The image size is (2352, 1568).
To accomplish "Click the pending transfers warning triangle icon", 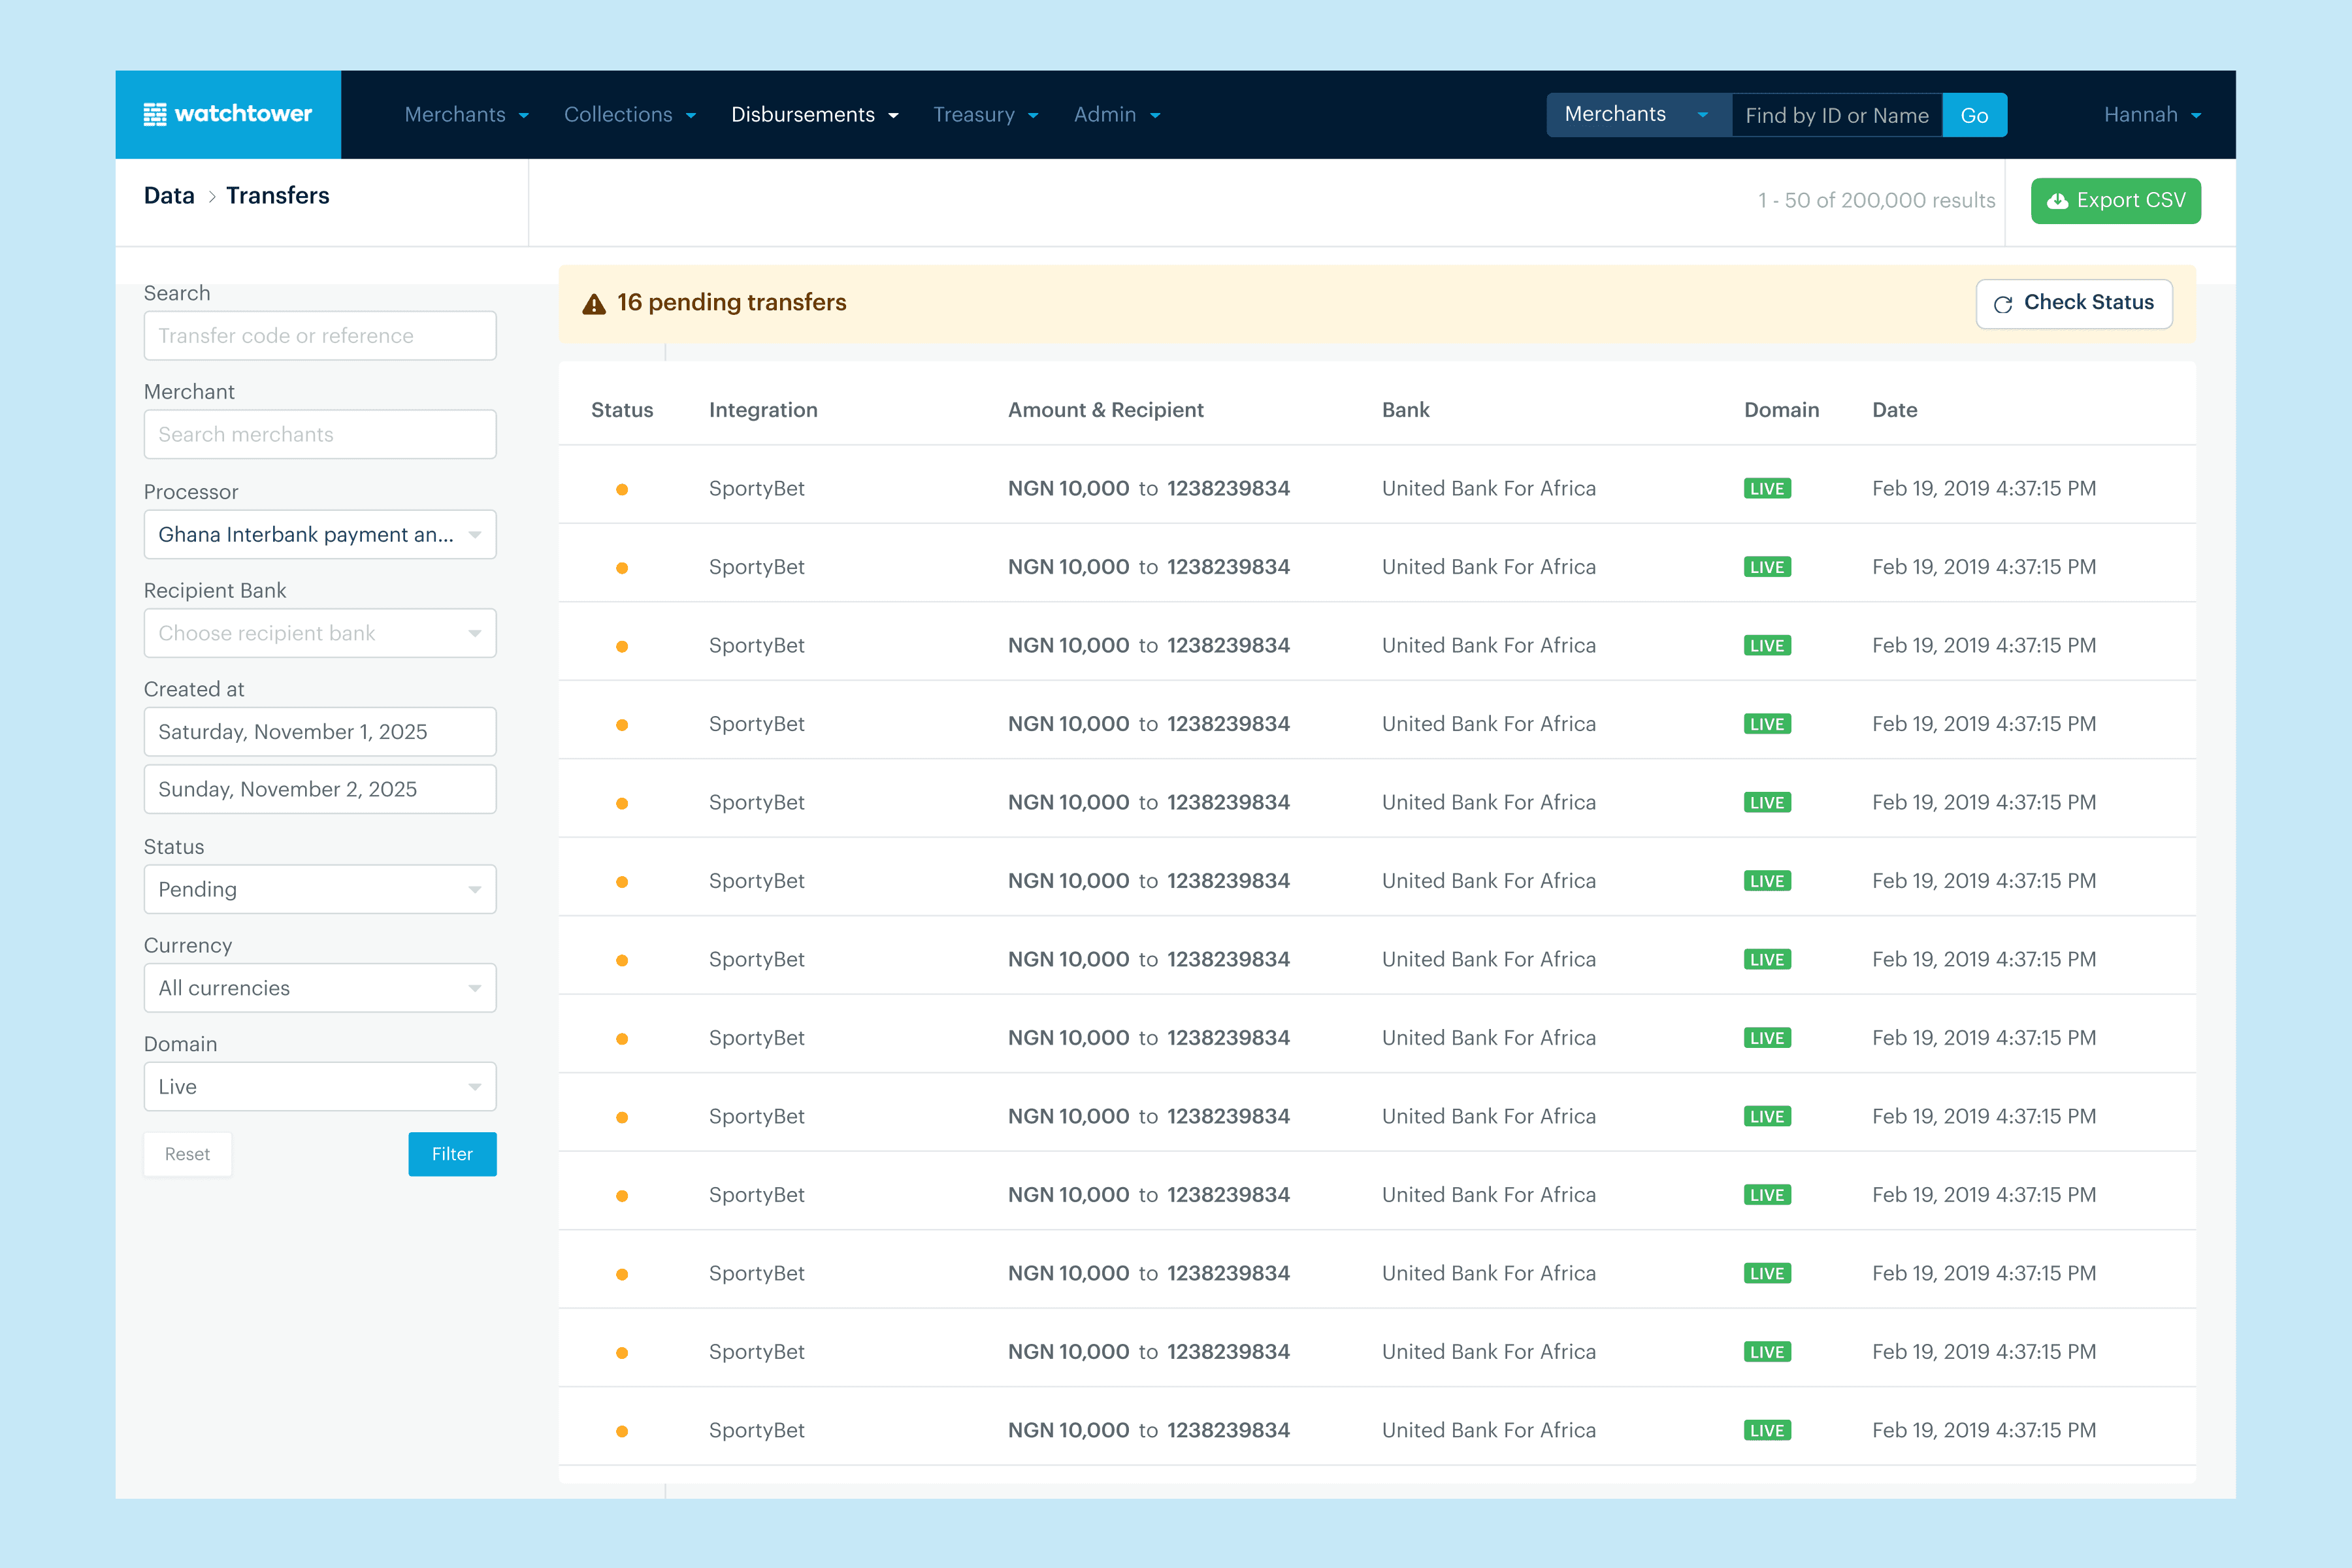I will point(594,304).
